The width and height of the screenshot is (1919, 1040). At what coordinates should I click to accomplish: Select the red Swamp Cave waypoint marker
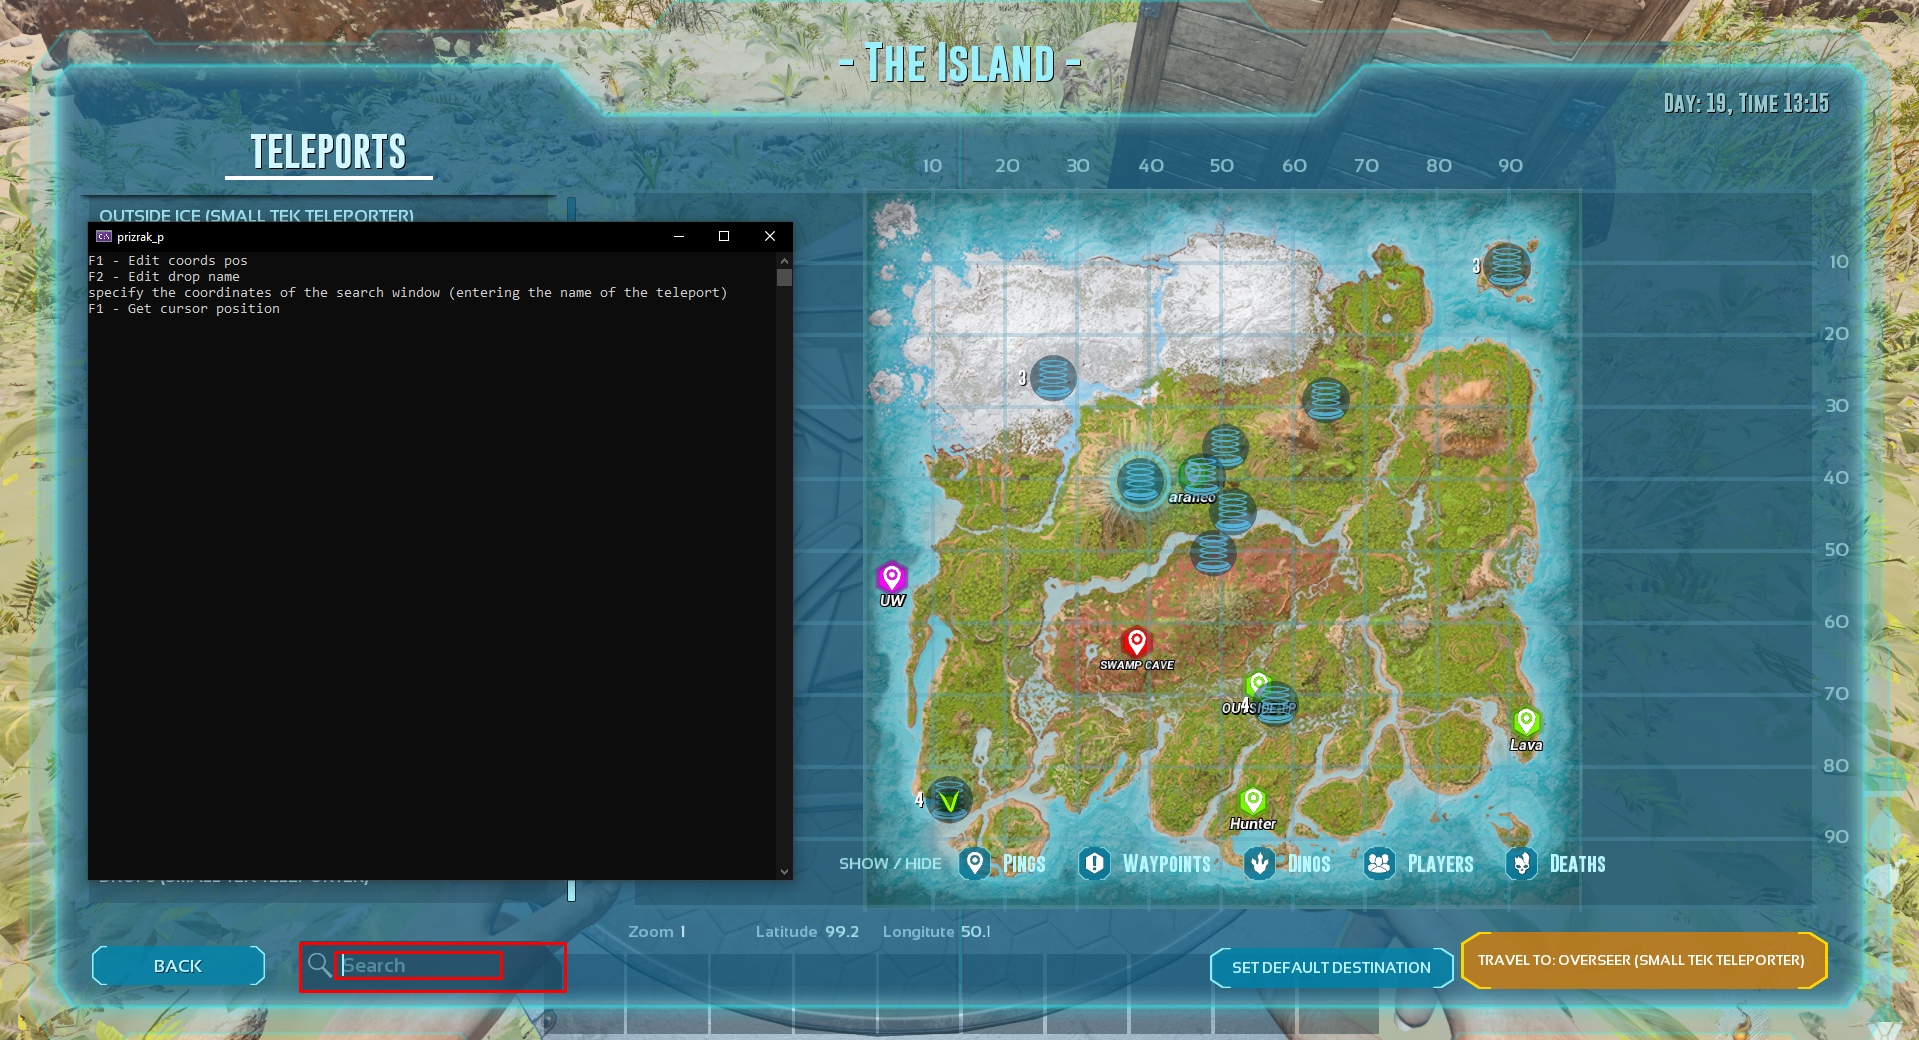[x=1136, y=641]
